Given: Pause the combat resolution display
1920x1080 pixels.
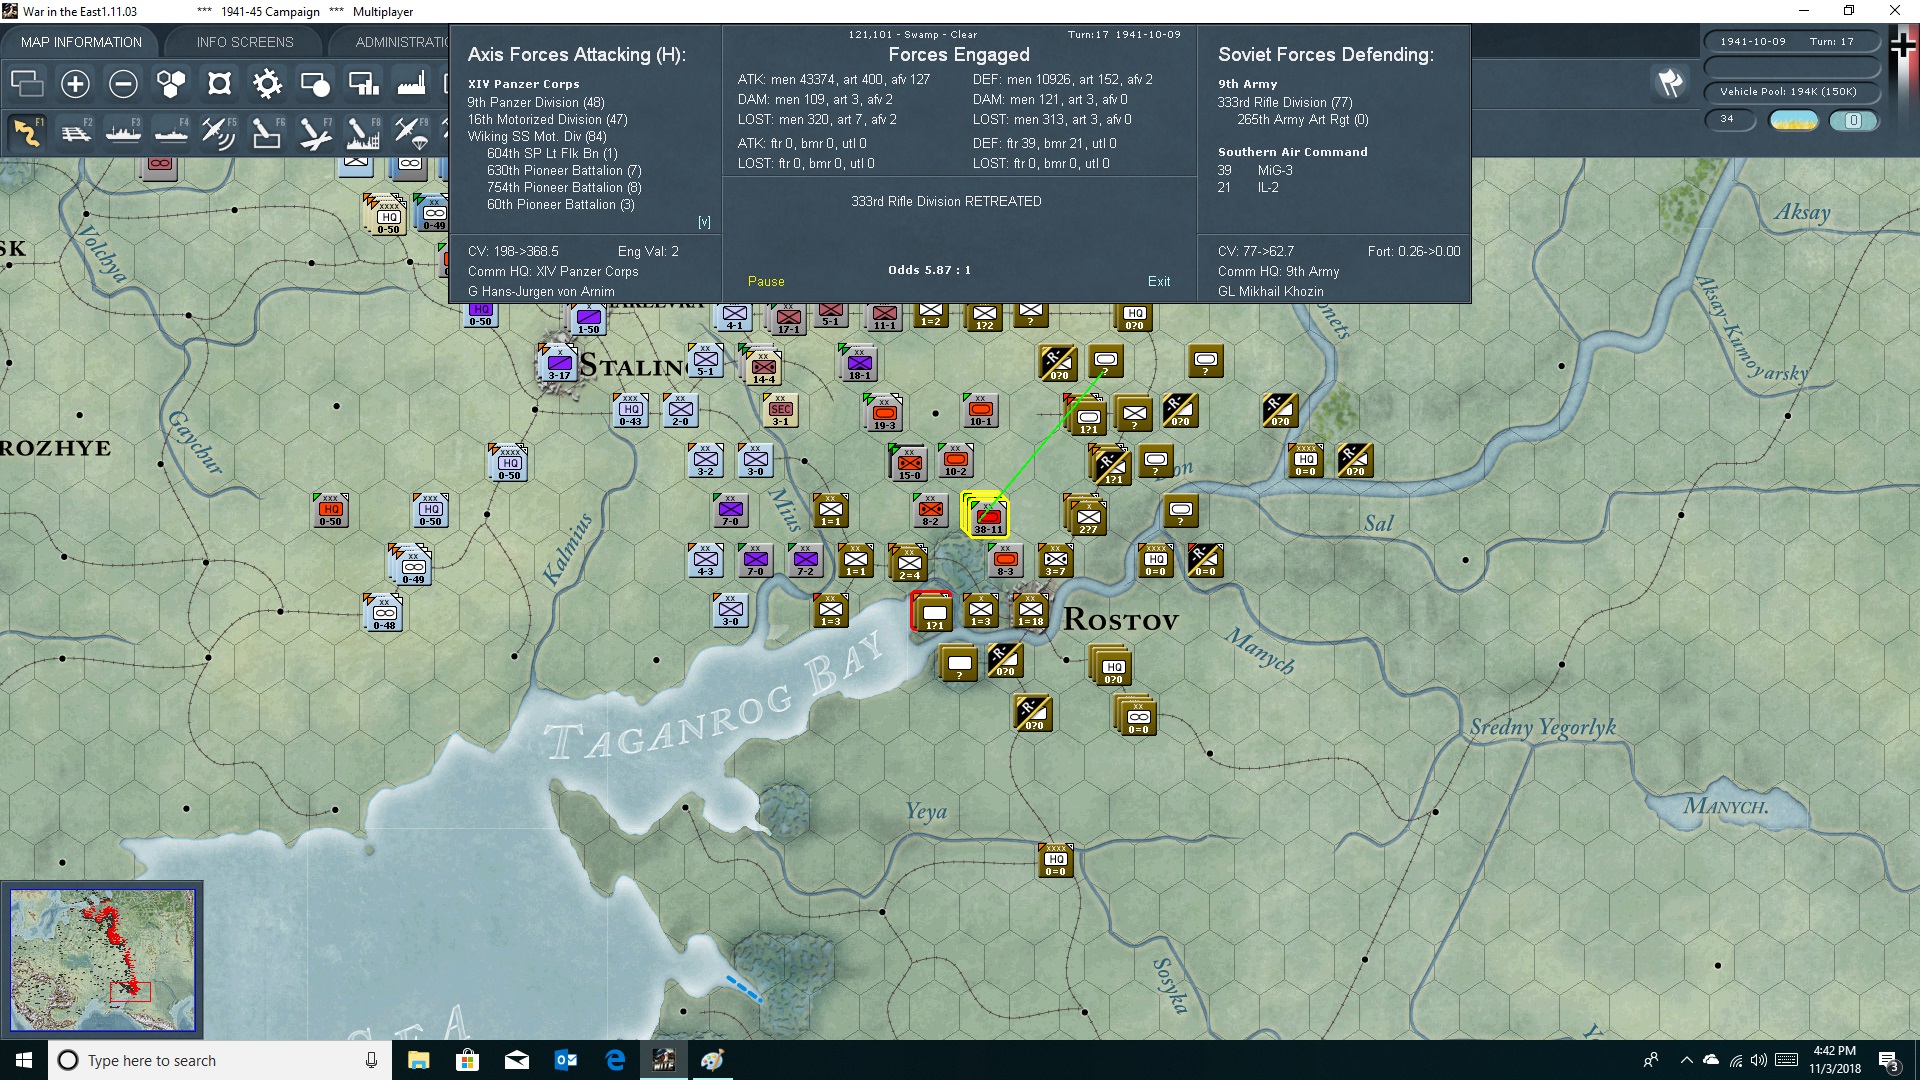Looking at the screenshot, I should [766, 282].
